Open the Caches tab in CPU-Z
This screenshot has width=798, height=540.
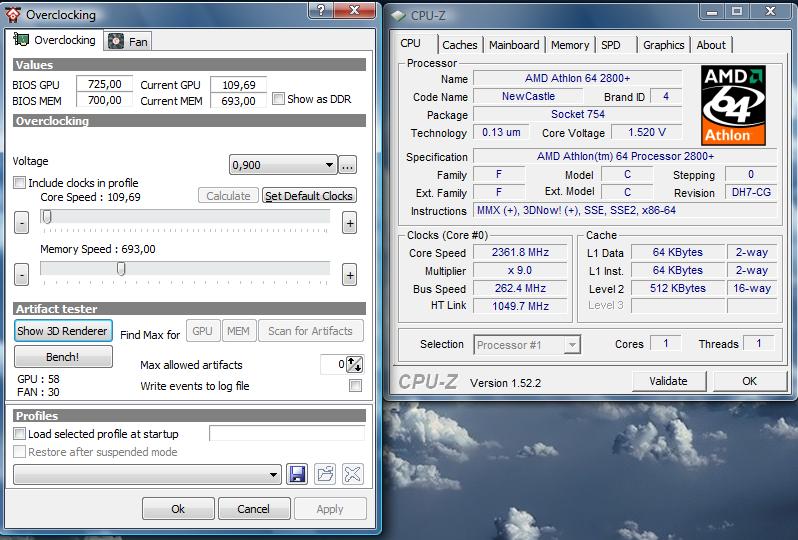pos(460,45)
